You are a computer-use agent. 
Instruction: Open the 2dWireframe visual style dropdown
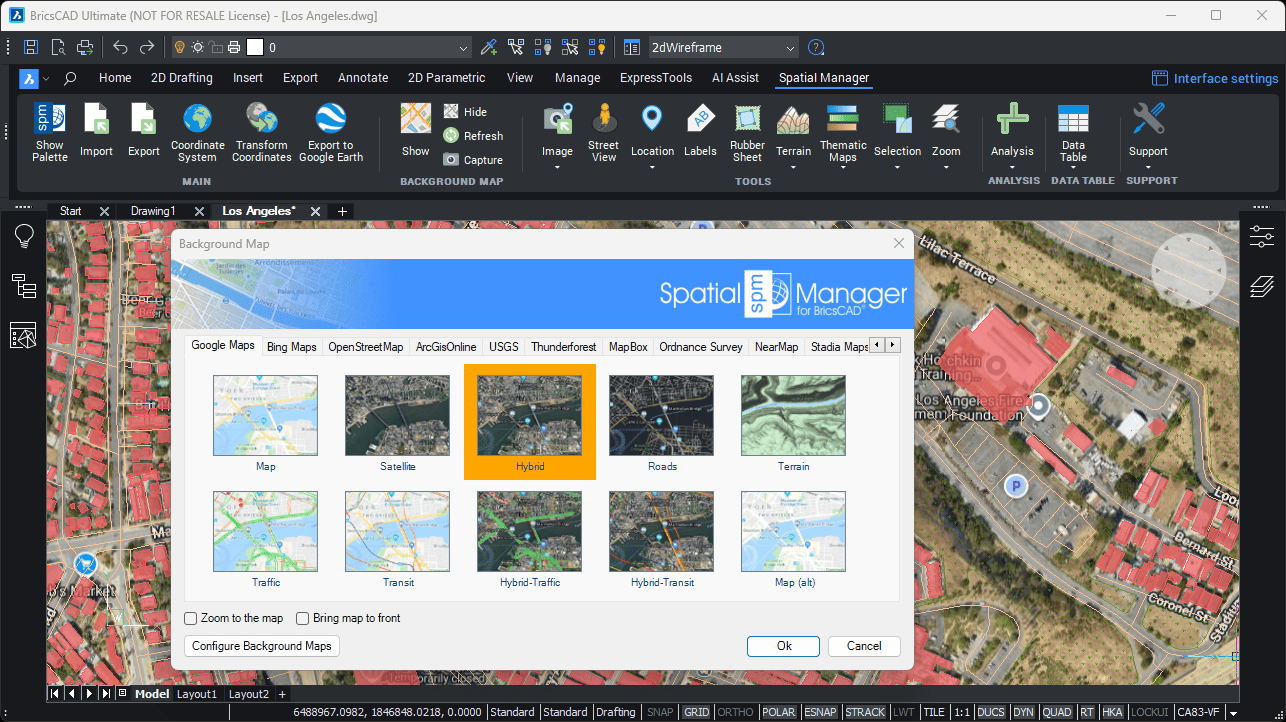coord(791,47)
